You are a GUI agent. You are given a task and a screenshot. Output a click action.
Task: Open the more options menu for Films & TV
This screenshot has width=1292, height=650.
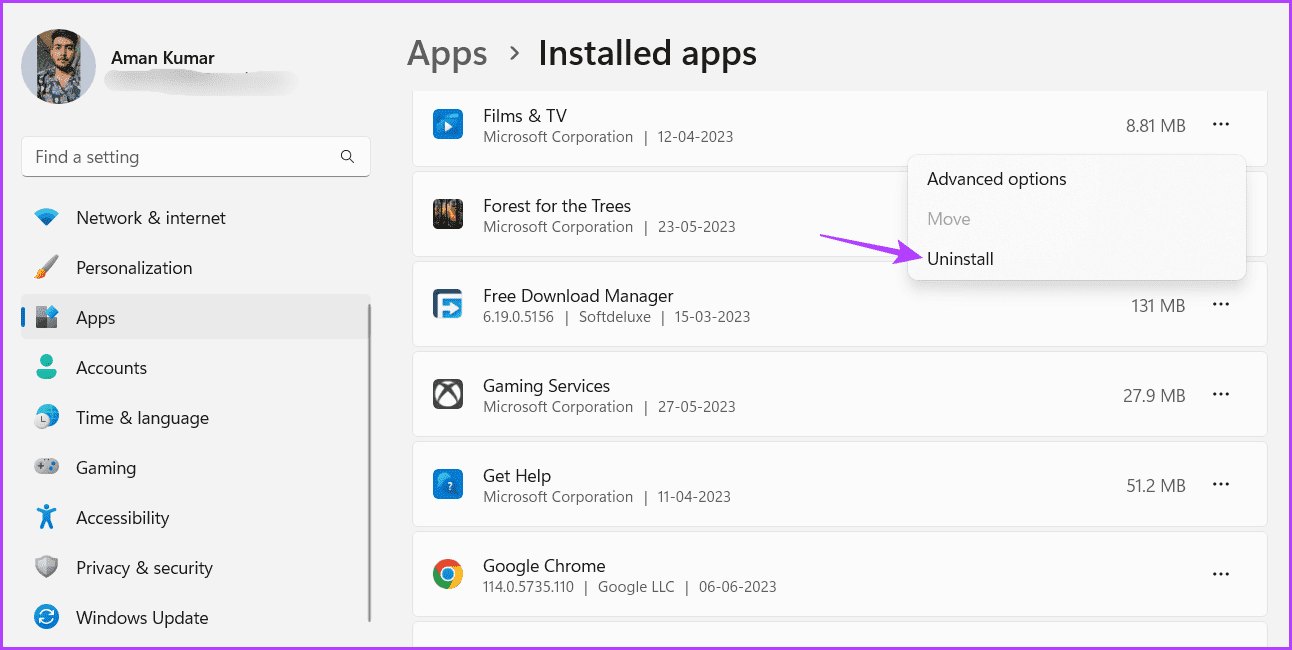[1220, 125]
